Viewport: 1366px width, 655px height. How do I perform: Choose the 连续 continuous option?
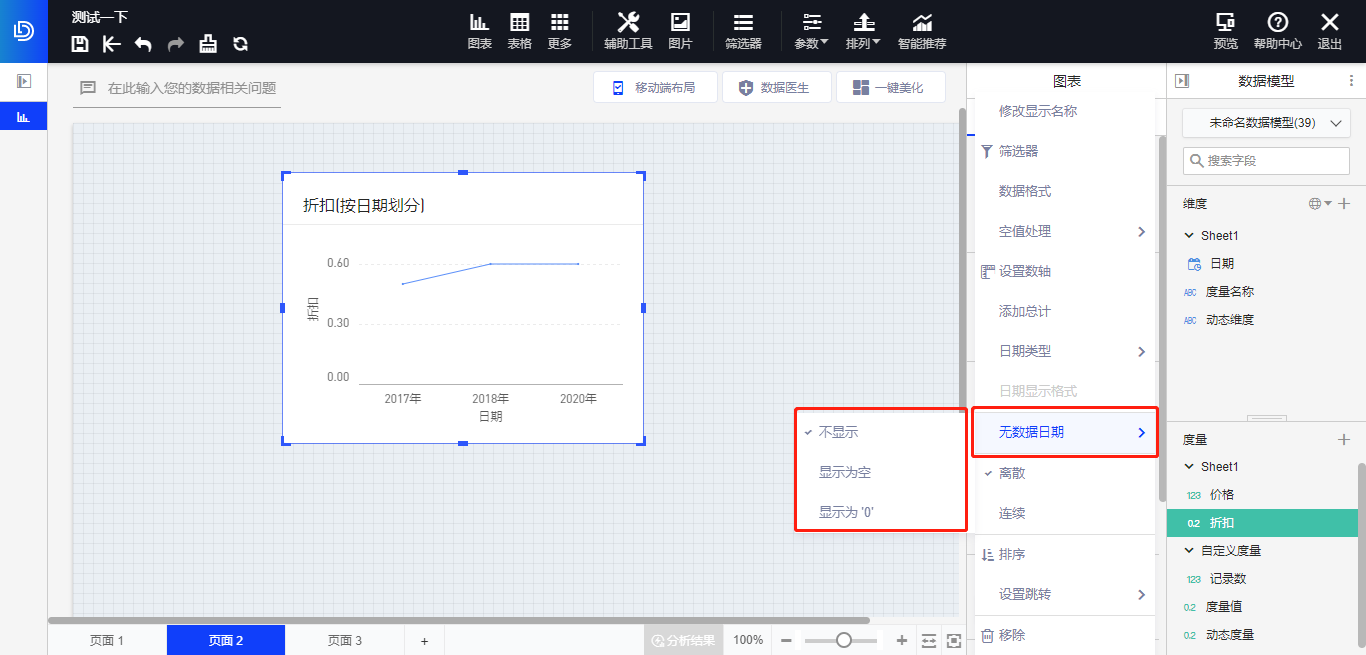point(1012,513)
